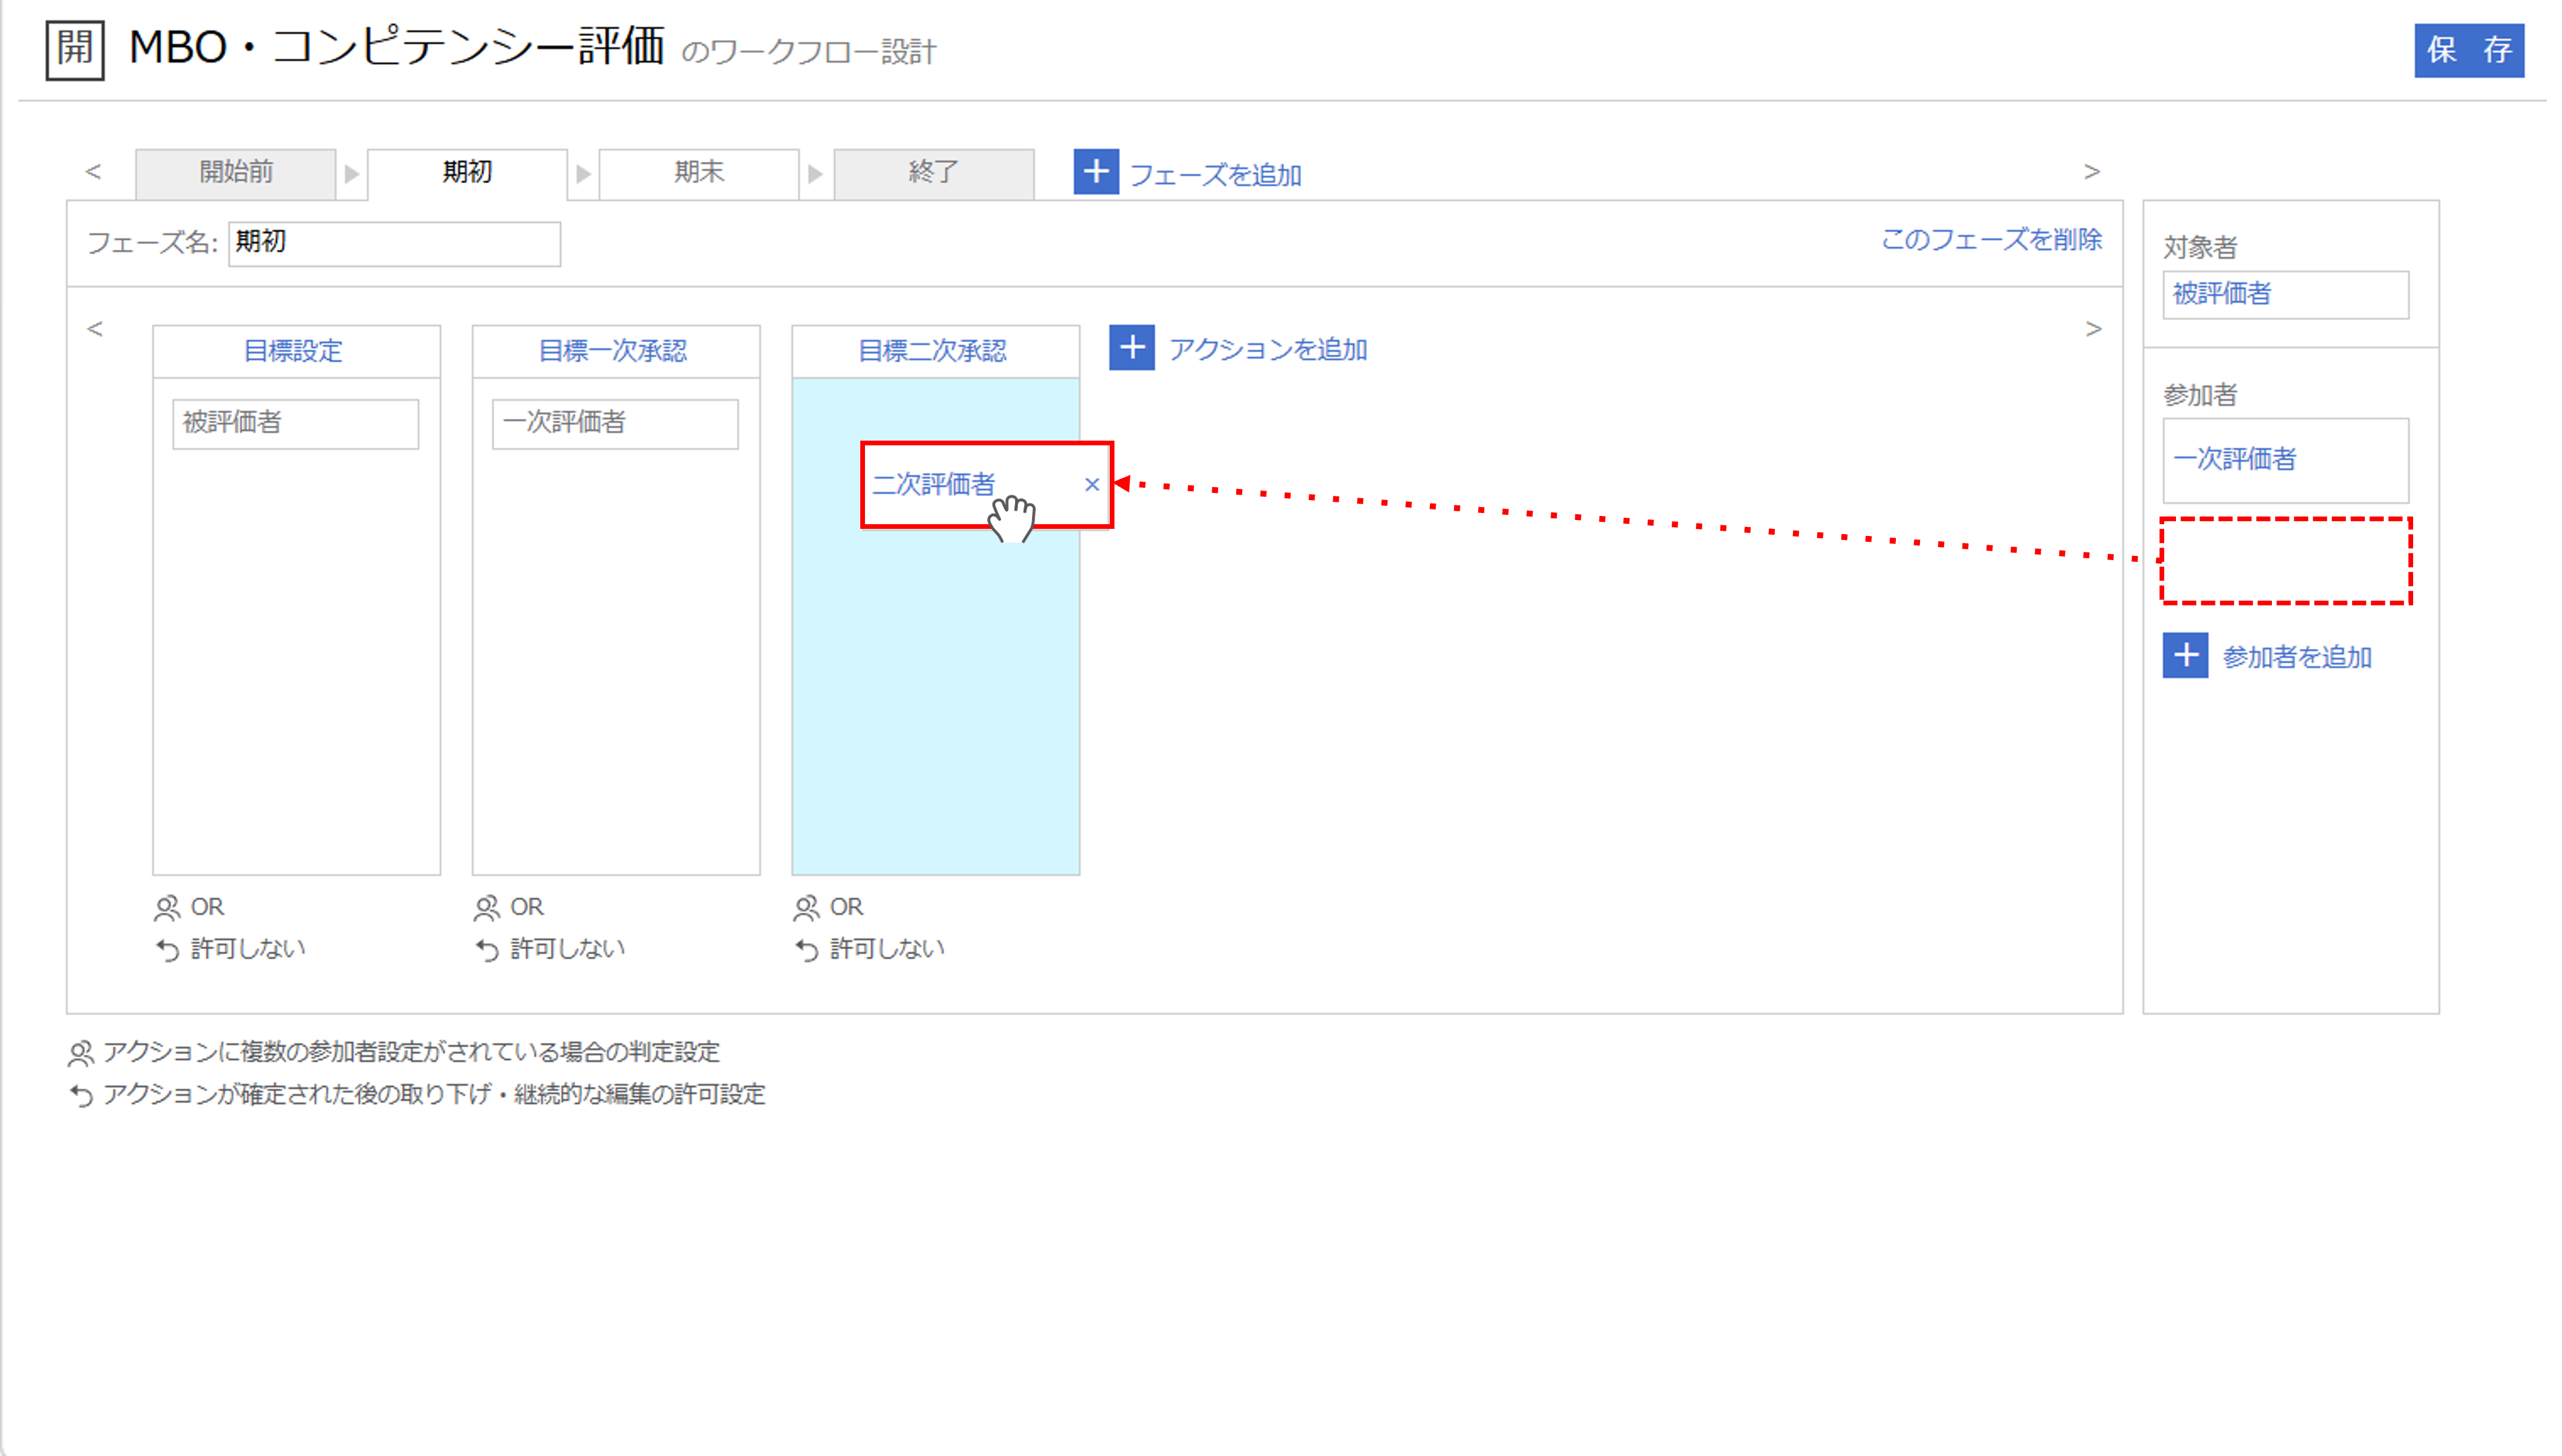Click the plus icon for フェーズを追加

coord(1096,172)
